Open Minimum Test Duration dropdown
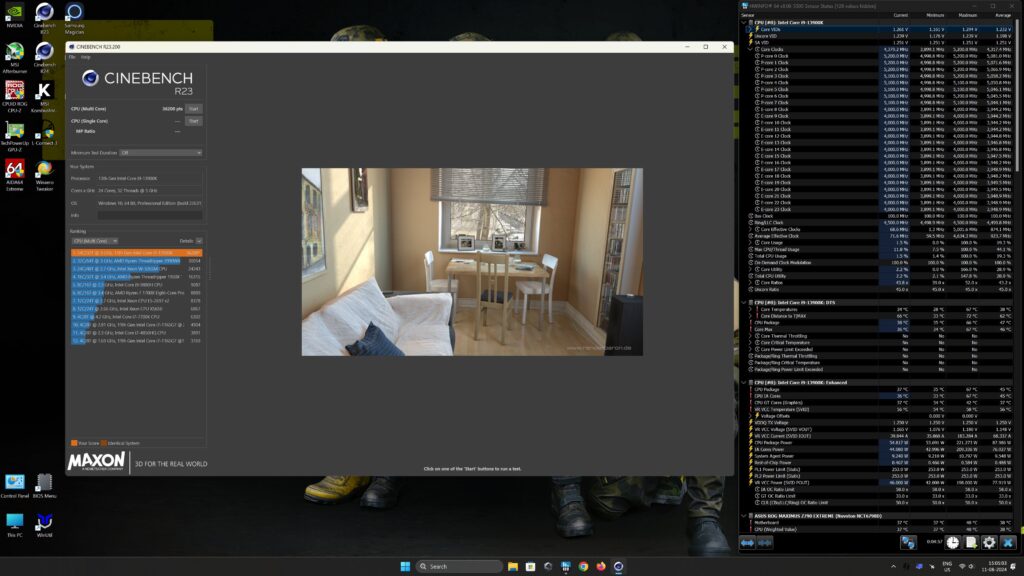The image size is (1024, 576). tap(161, 153)
